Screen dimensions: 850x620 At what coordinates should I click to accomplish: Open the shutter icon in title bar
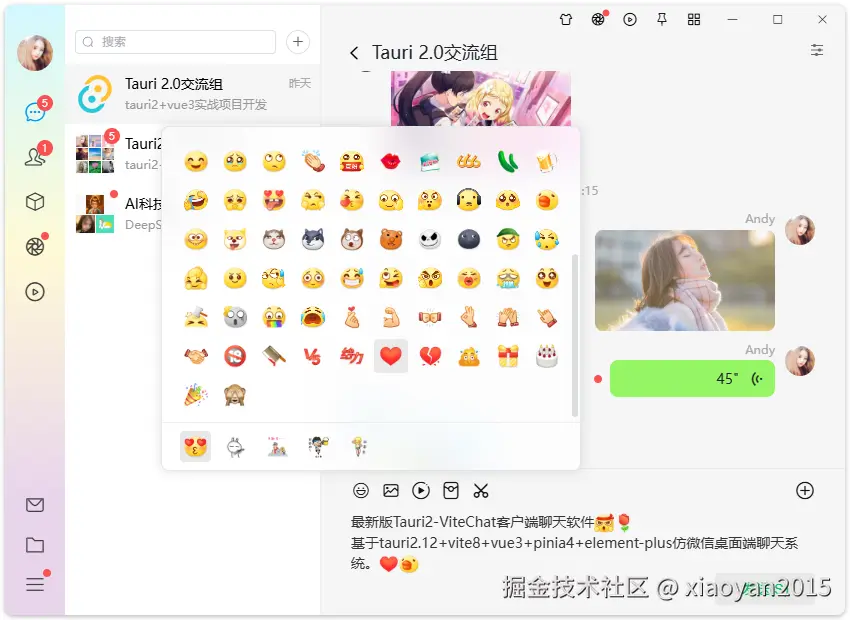click(x=598, y=20)
